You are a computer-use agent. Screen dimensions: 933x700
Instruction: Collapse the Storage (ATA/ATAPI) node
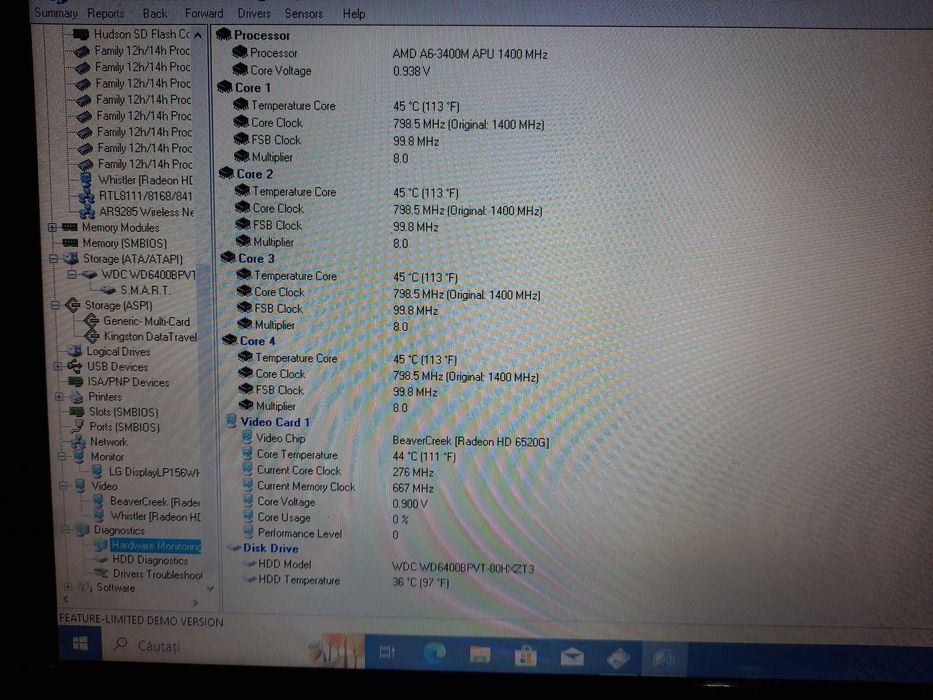tap(54, 259)
